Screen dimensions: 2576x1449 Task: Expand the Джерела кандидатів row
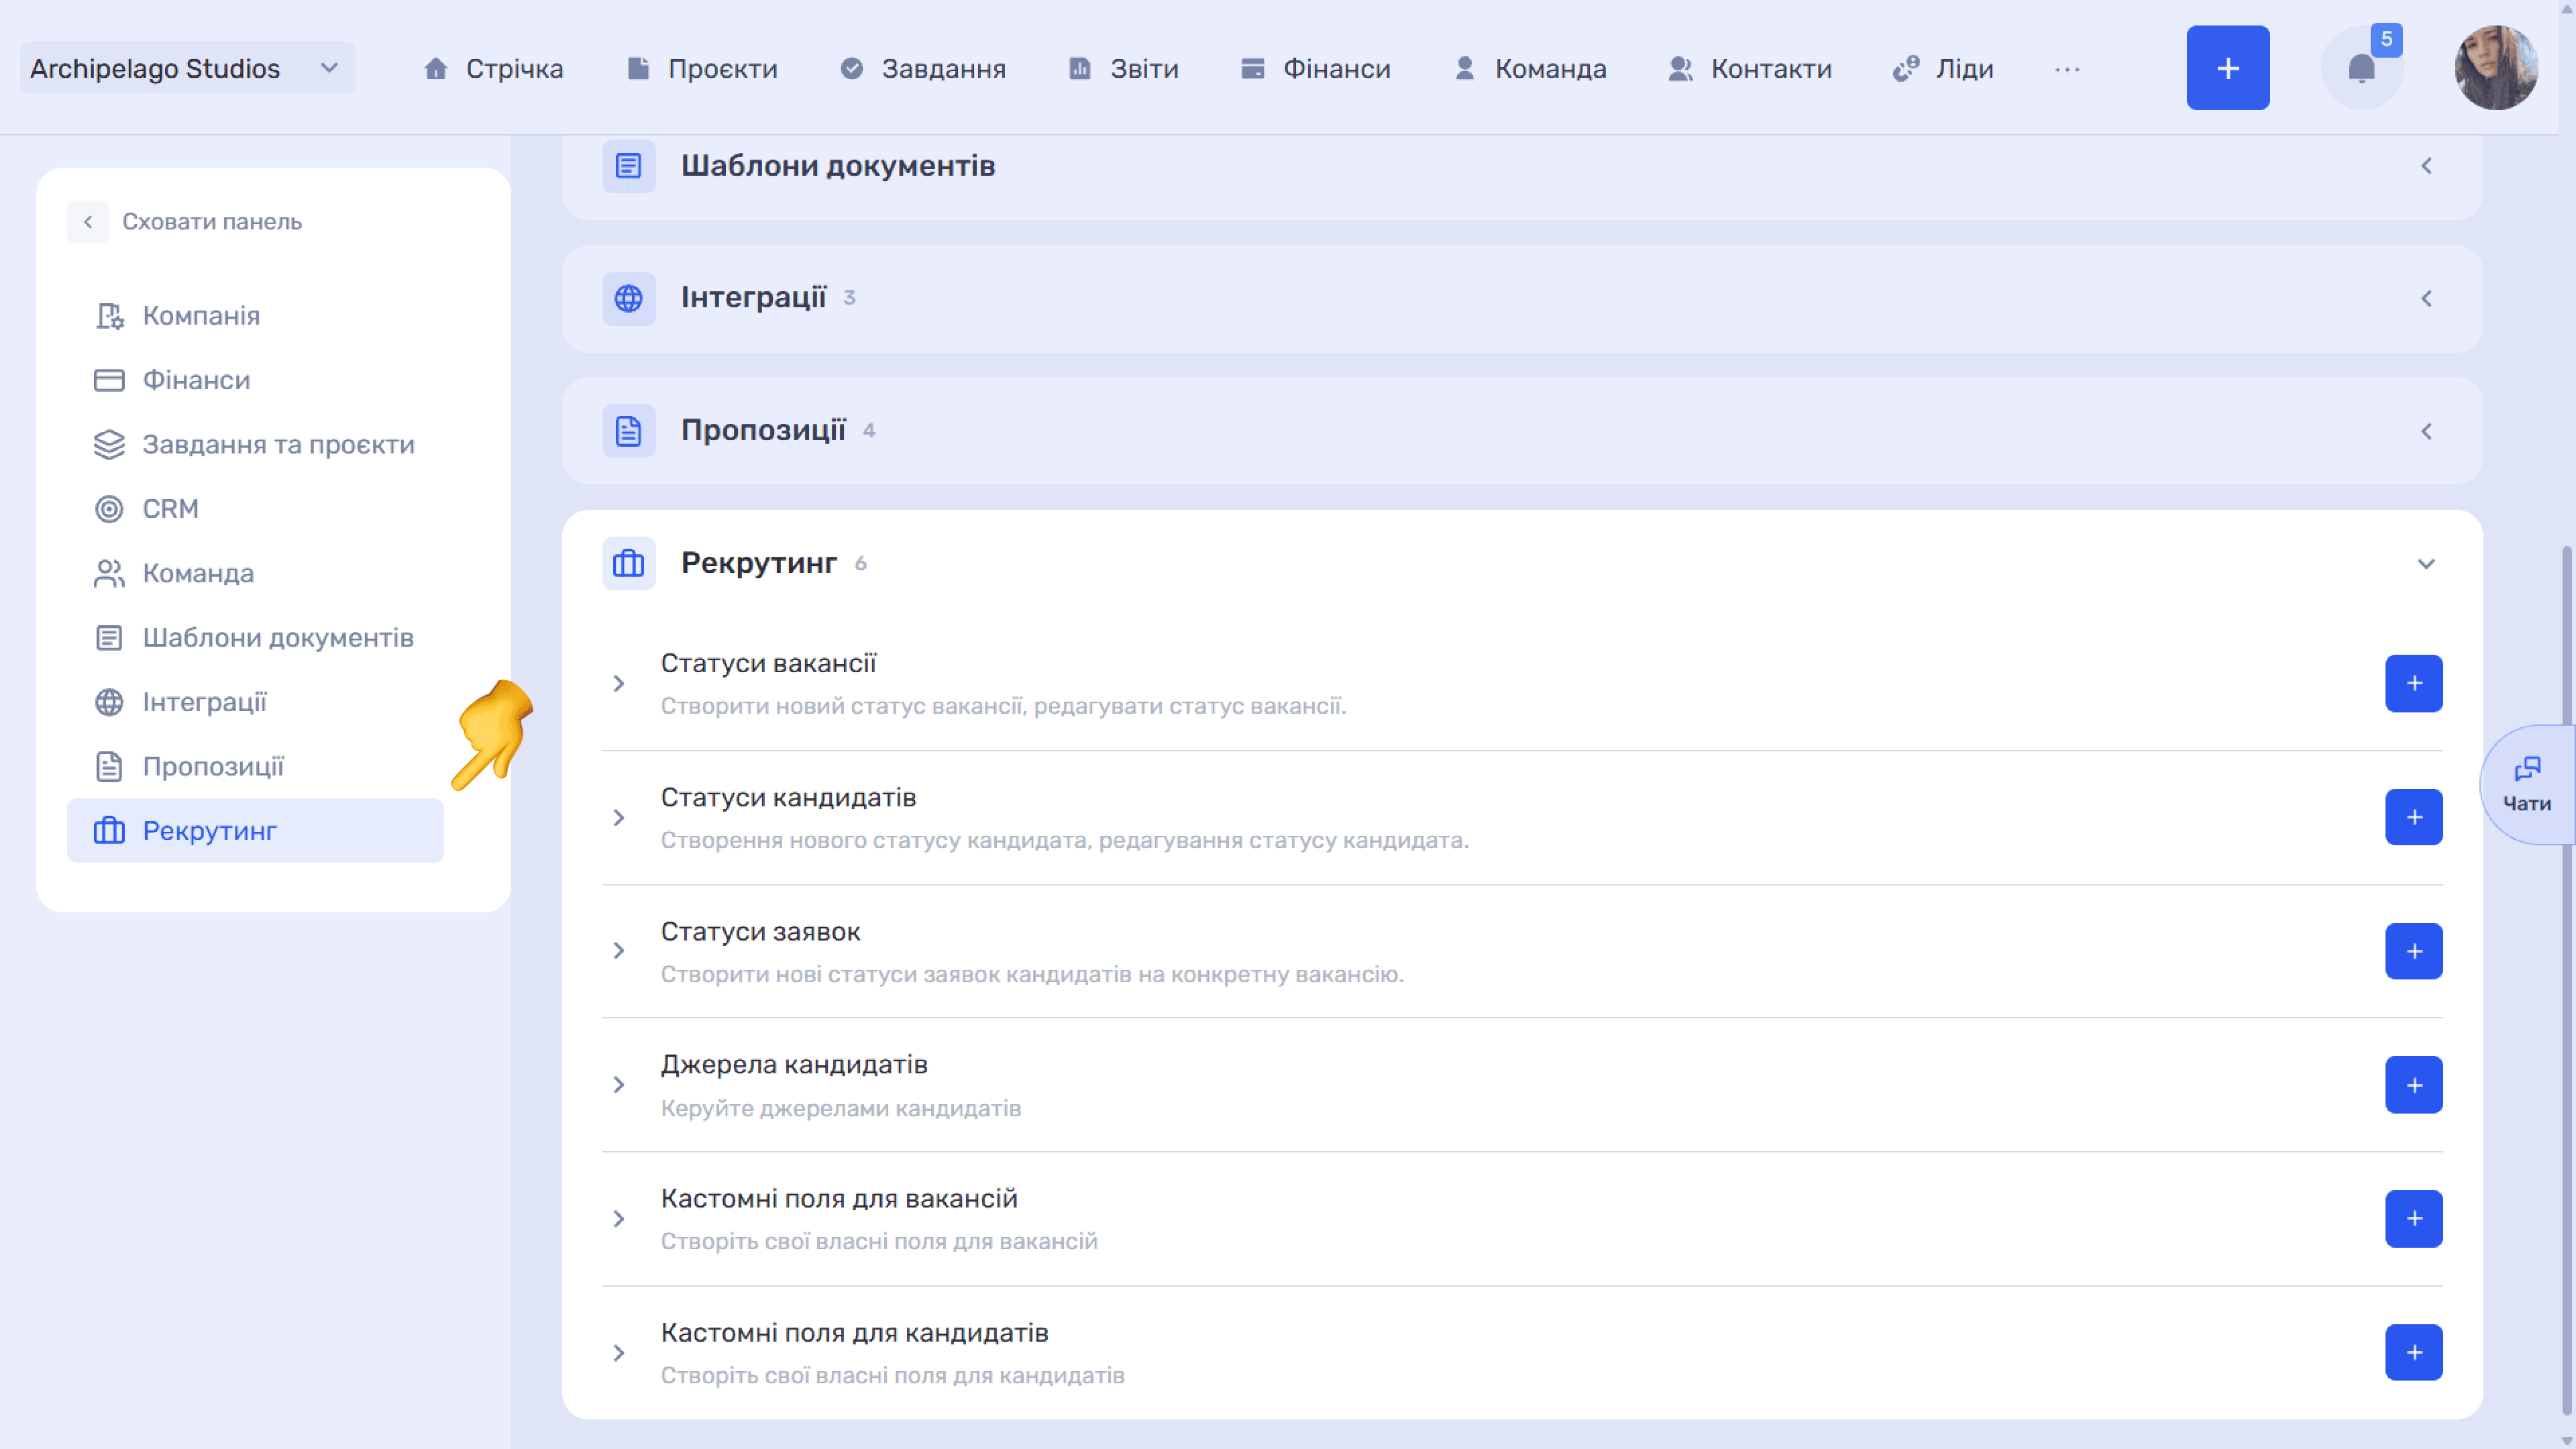(619, 1085)
